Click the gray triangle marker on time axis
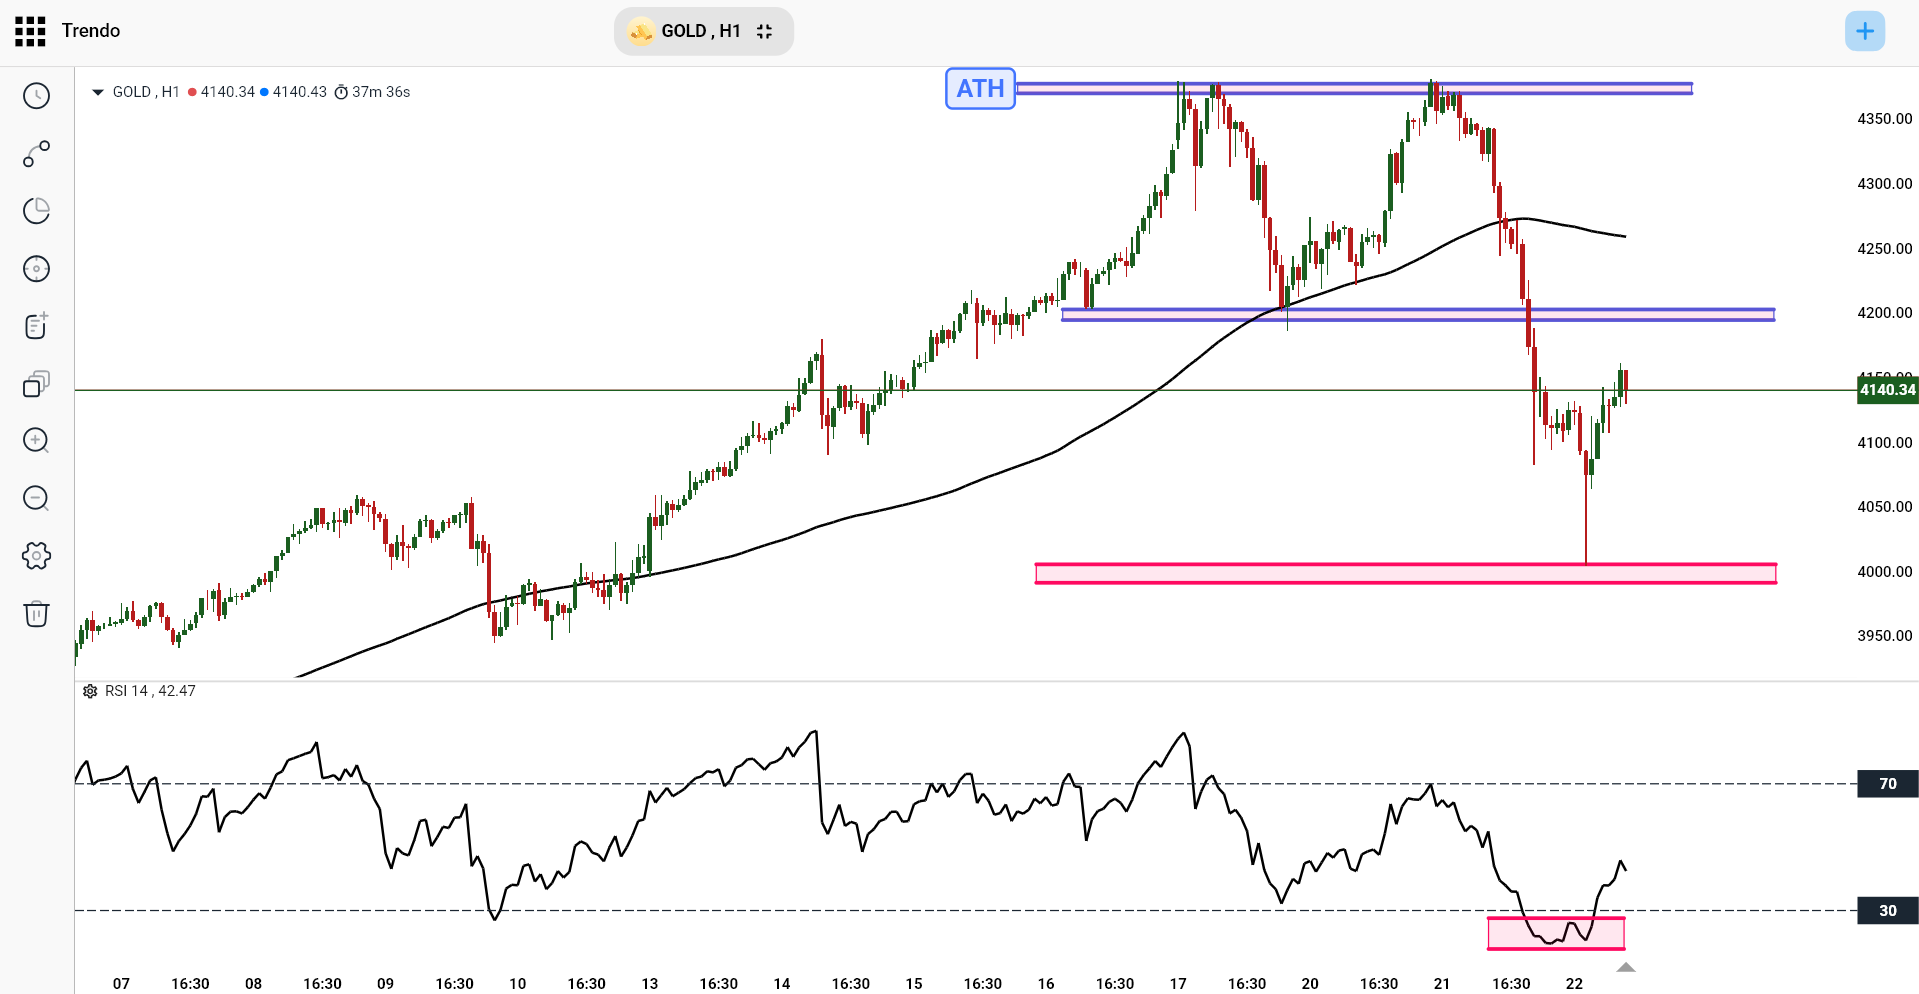 point(1626,967)
